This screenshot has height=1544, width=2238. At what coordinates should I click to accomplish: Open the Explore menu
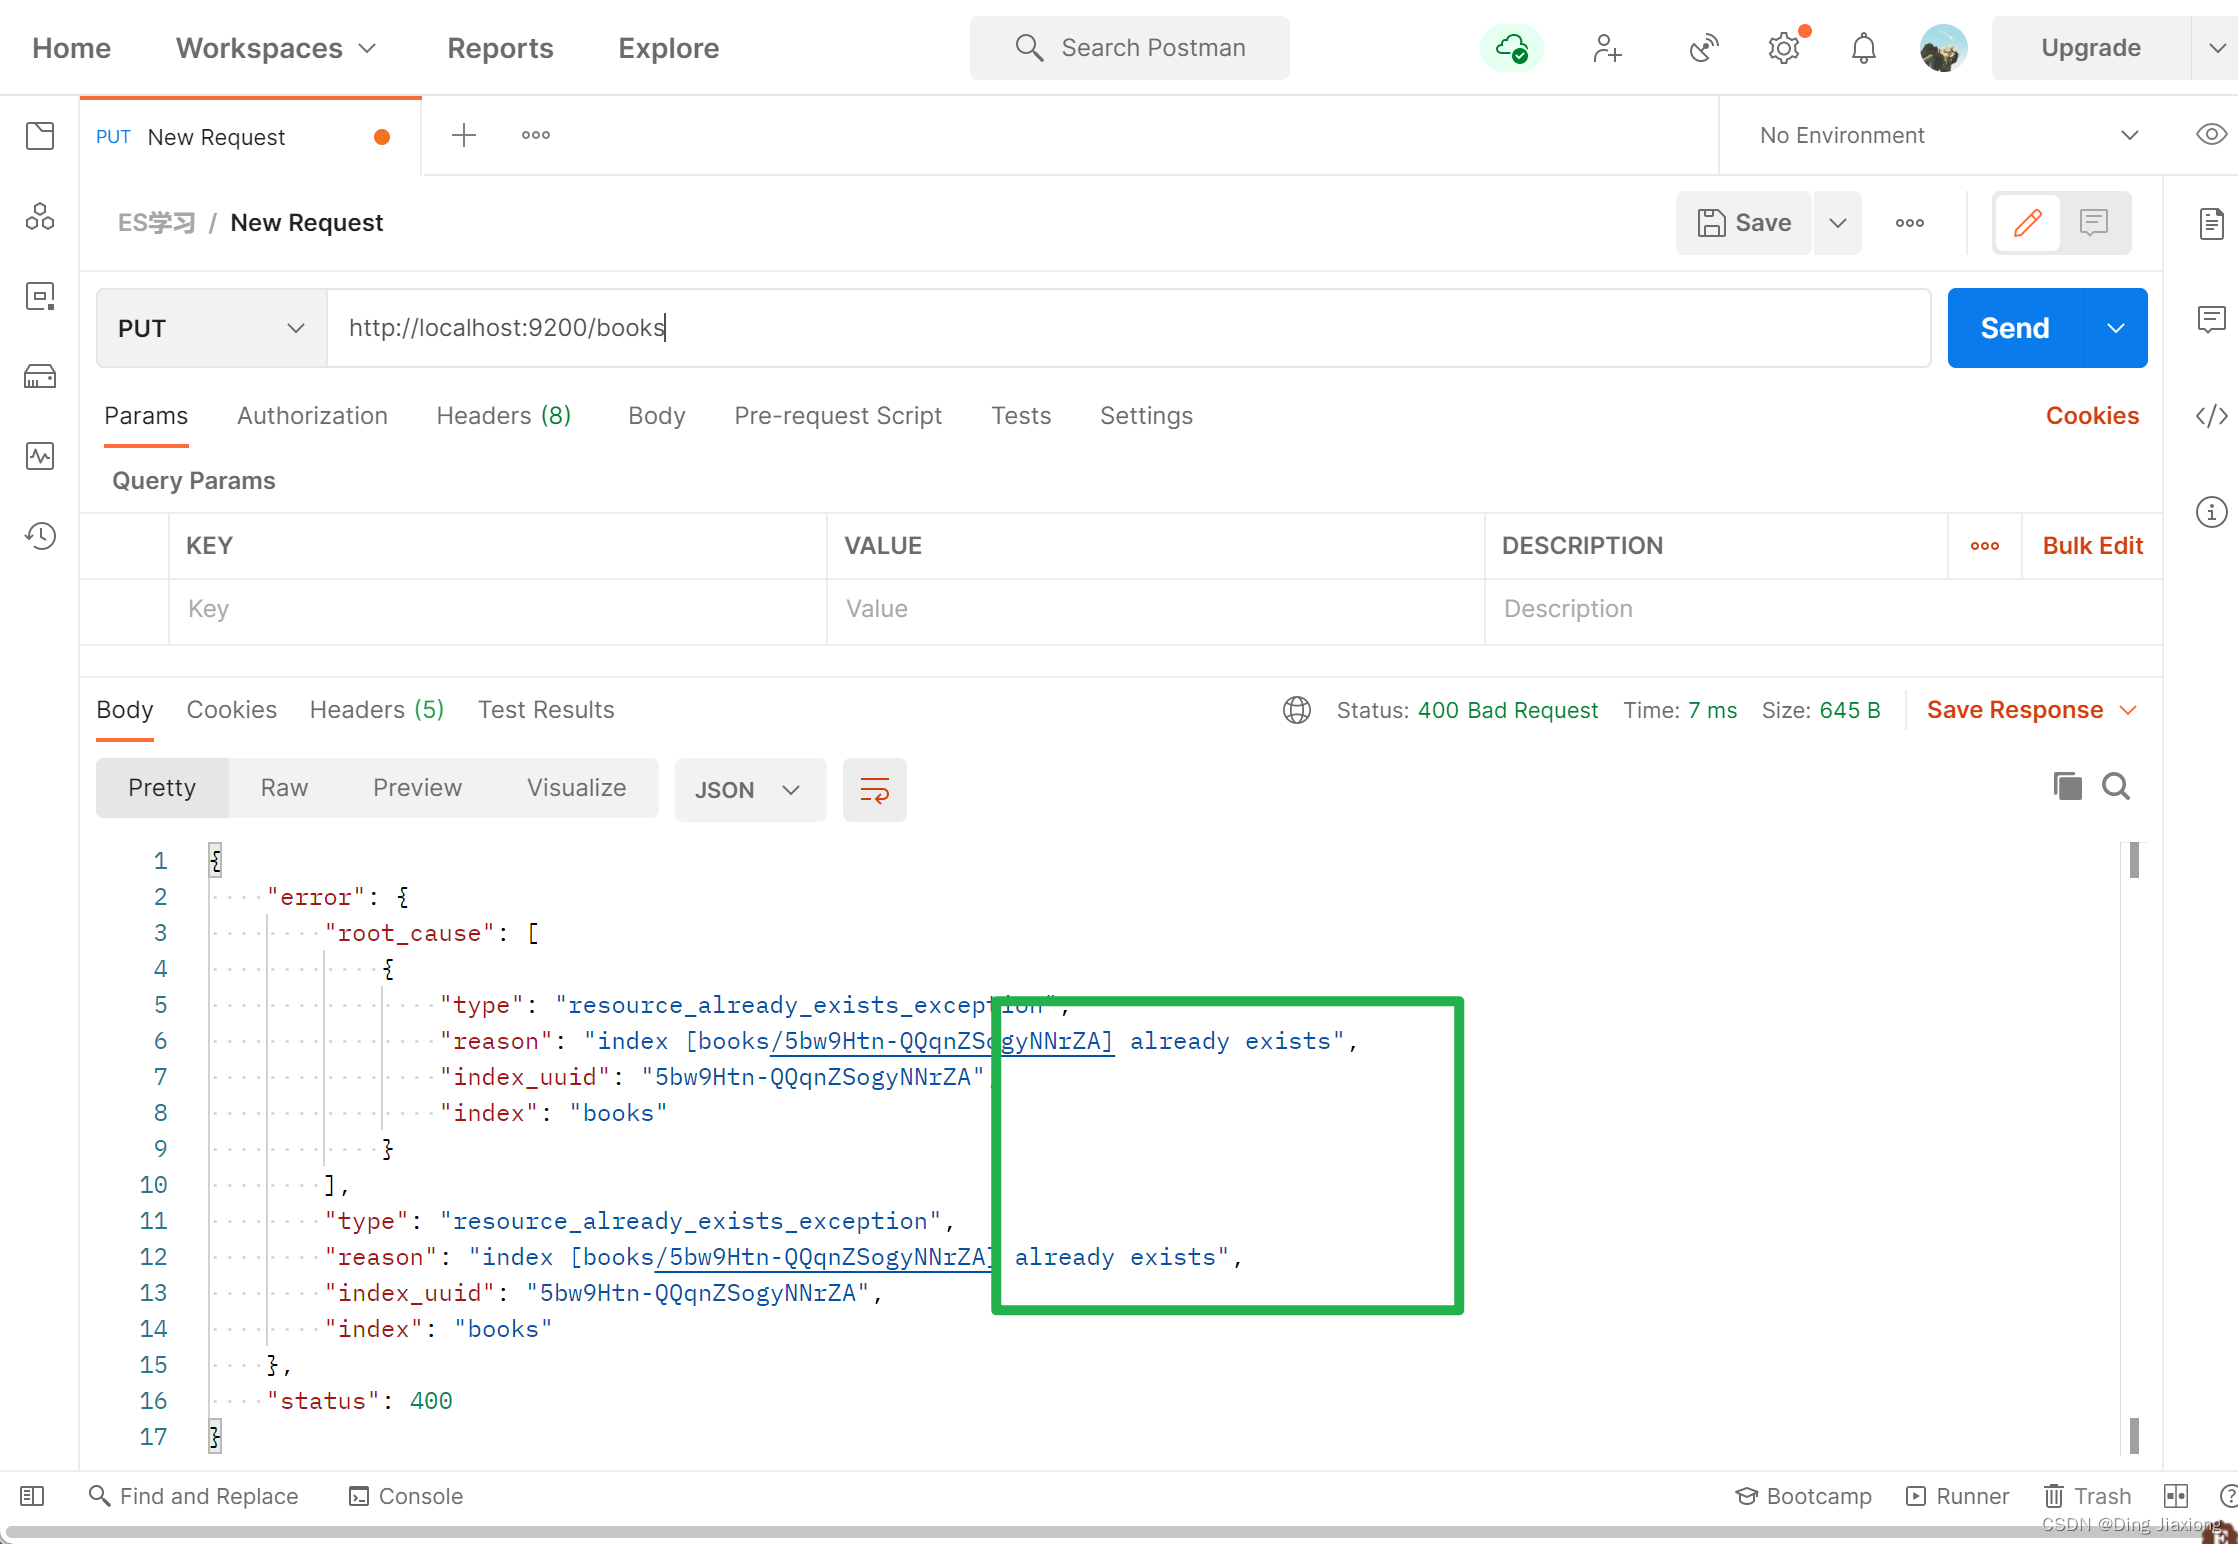tap(668, 48)
